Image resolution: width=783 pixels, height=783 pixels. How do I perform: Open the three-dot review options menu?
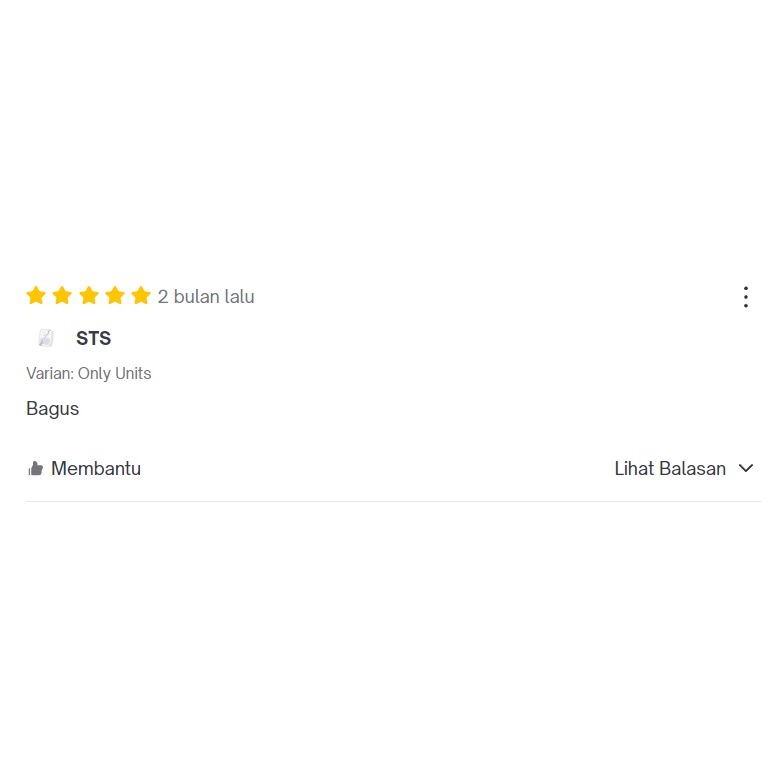point(746,297)
